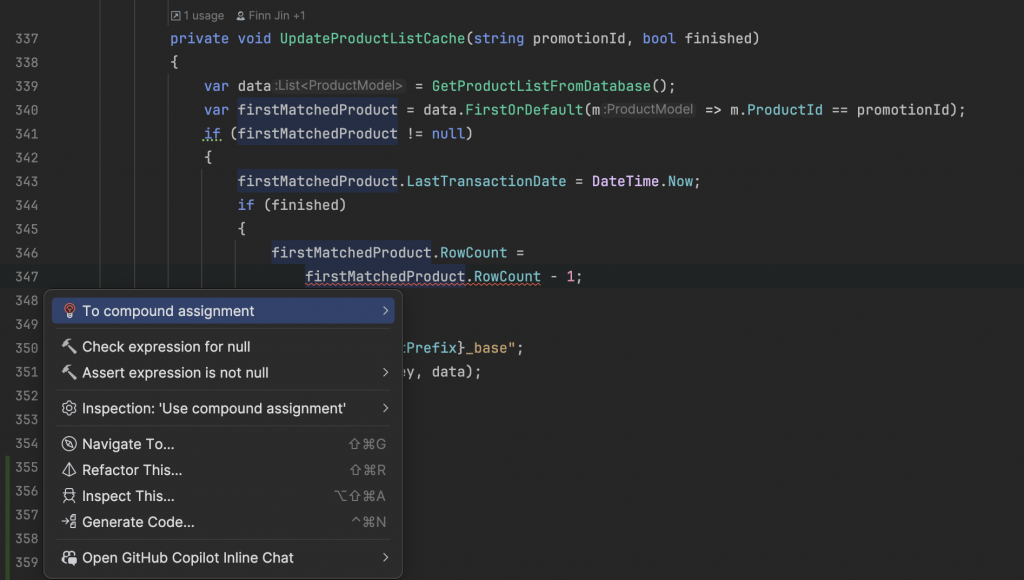This screenshot has height=580, width=1024.
Task: Click the GetProductListFromDatabase call
Action: point(541,86)
